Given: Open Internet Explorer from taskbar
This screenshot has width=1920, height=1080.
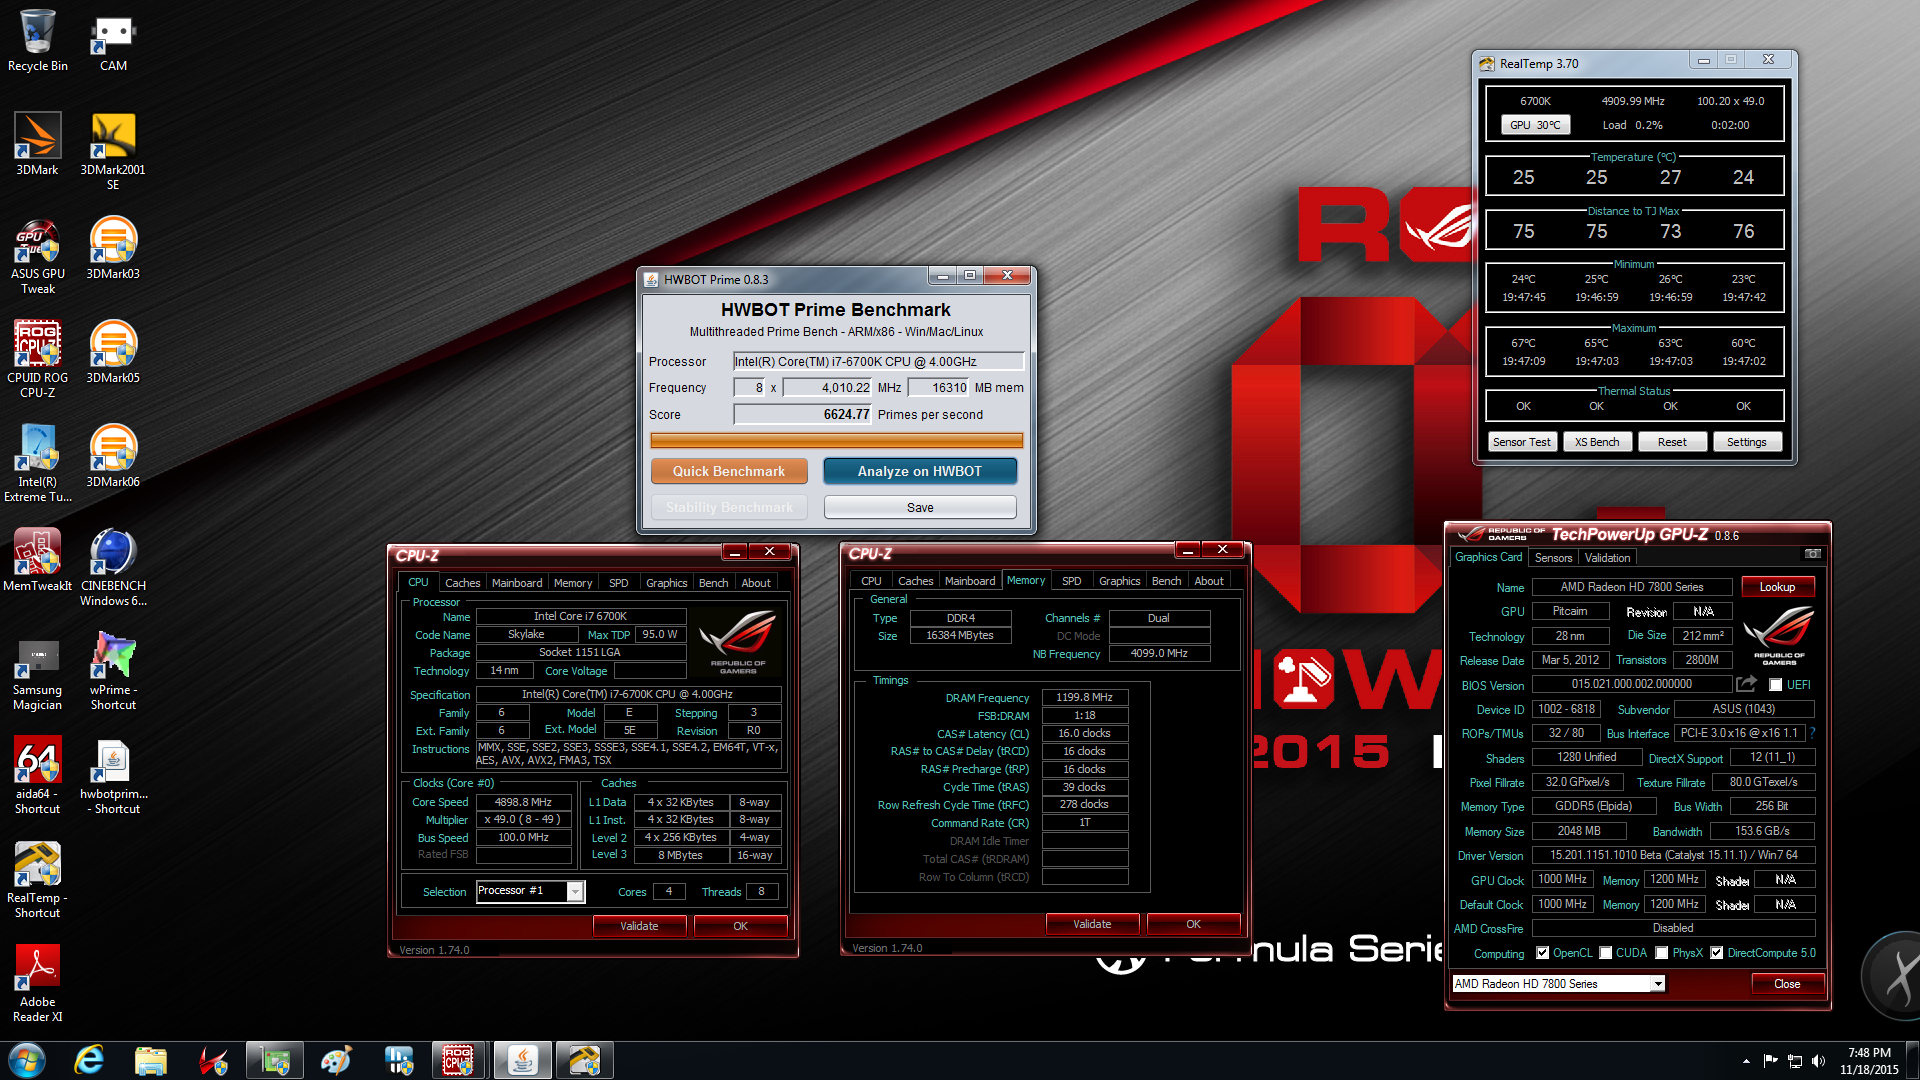Looking at the screenshot, I should pos(89,1060).
